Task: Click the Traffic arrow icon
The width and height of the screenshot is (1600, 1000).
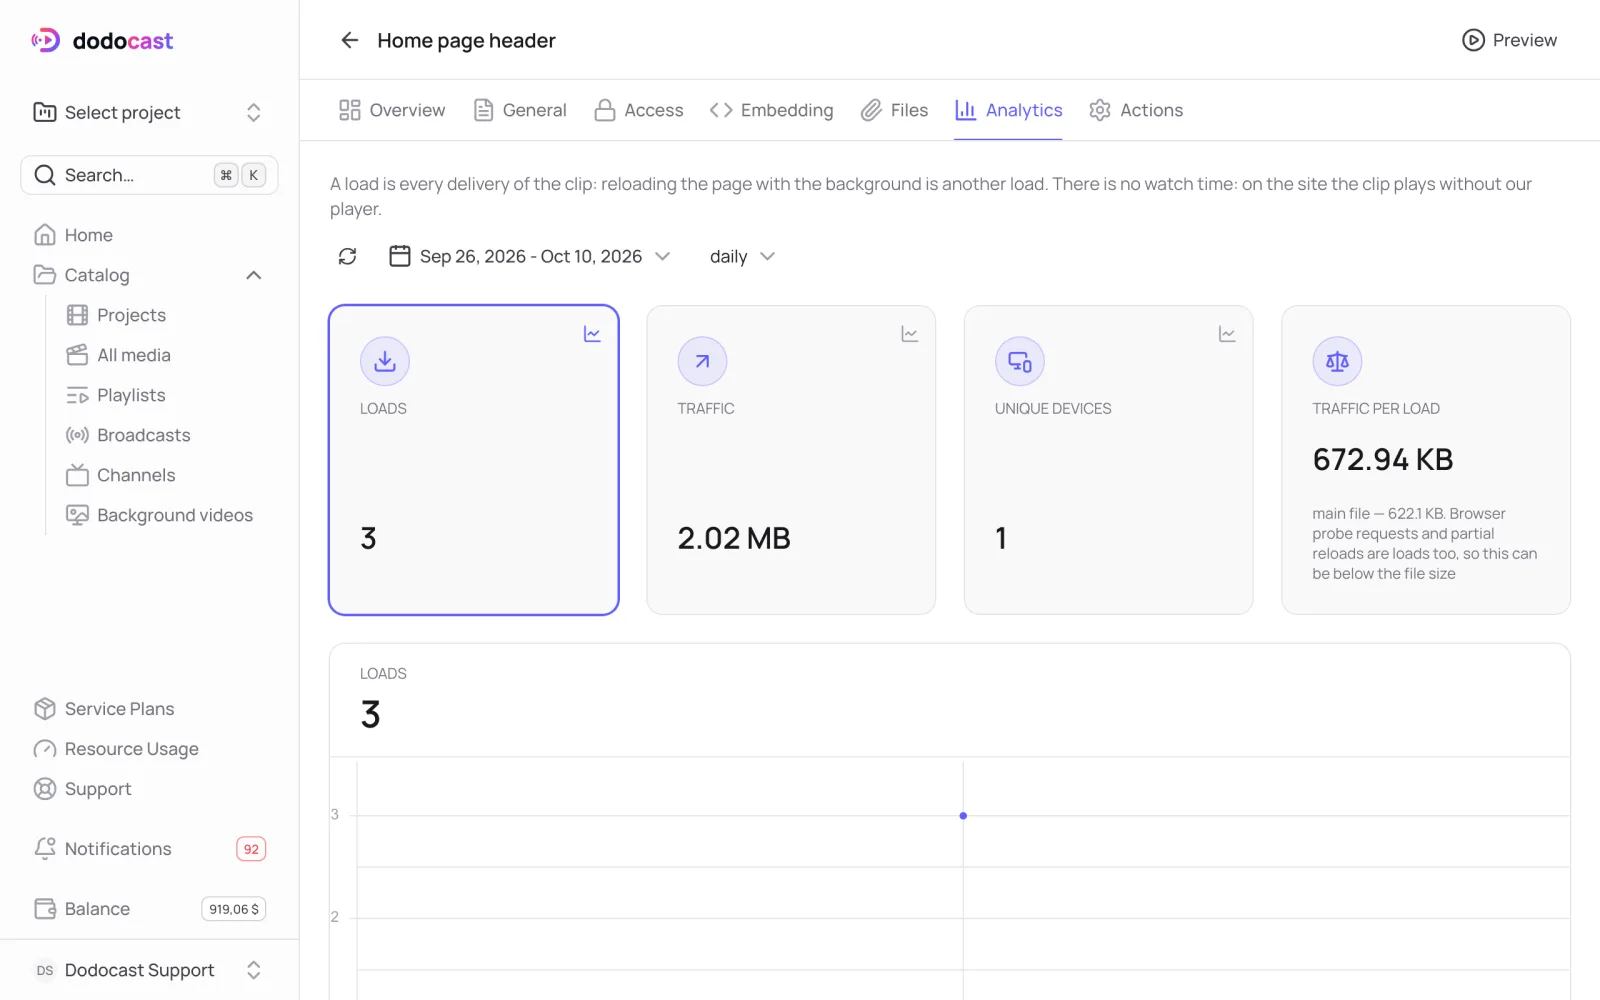Action: tap(702, 361)
